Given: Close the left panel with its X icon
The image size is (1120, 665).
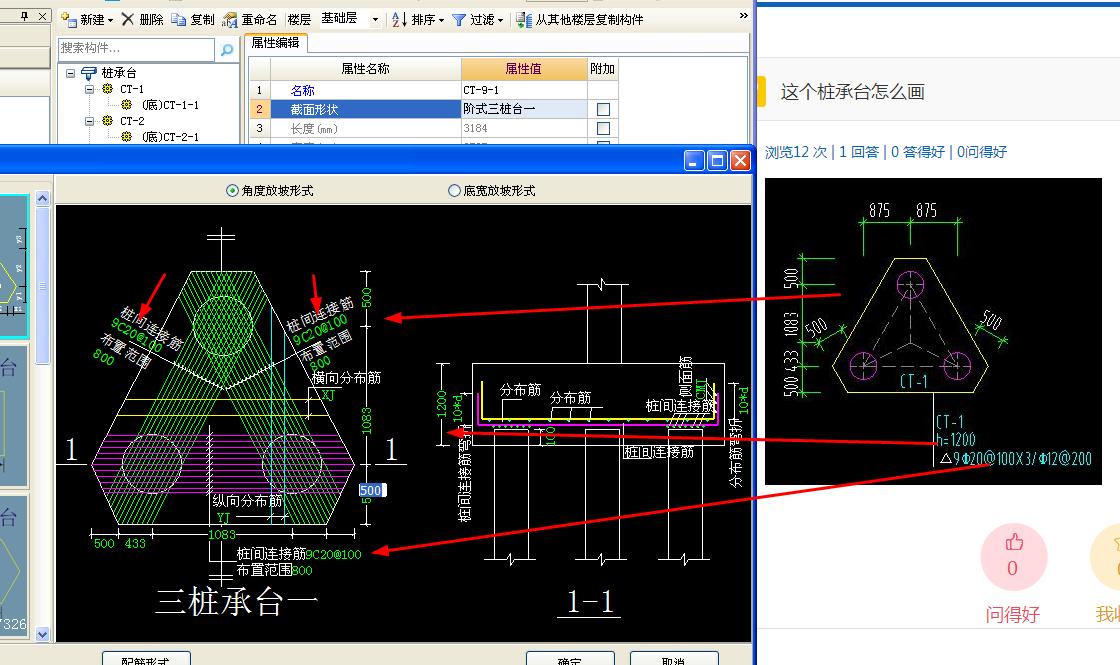Looking at the screenshot, I should 42,16.
